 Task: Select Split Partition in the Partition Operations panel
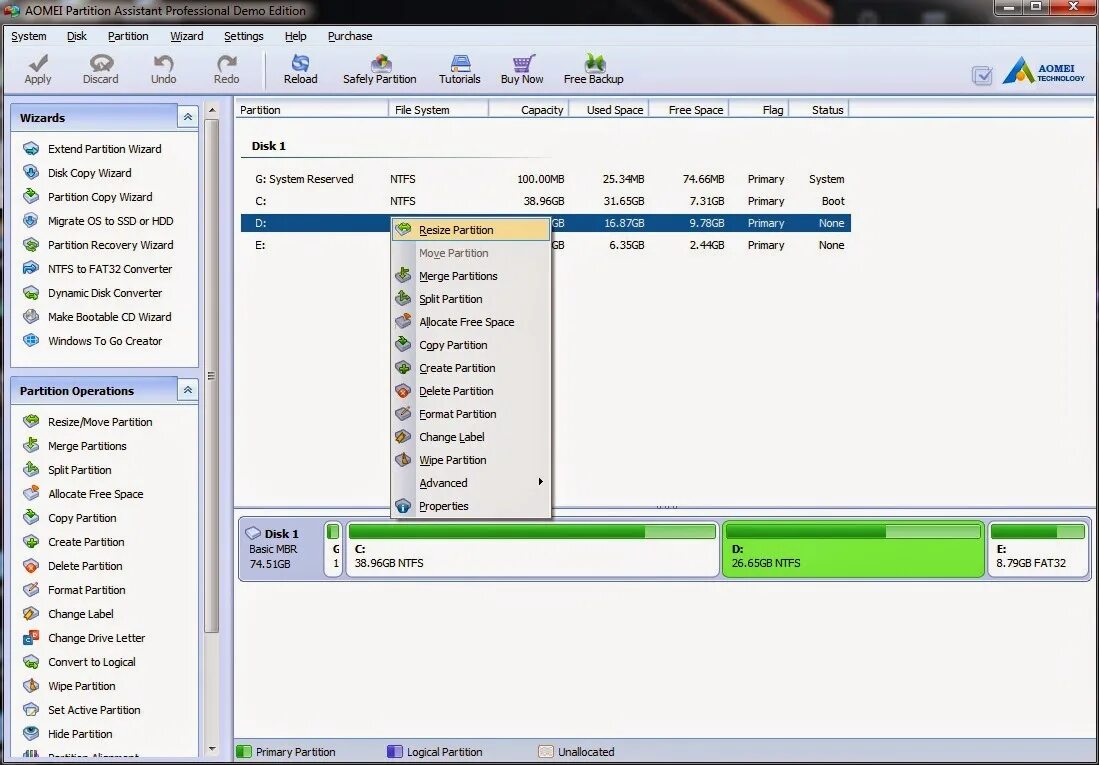(x=80, y=470)
